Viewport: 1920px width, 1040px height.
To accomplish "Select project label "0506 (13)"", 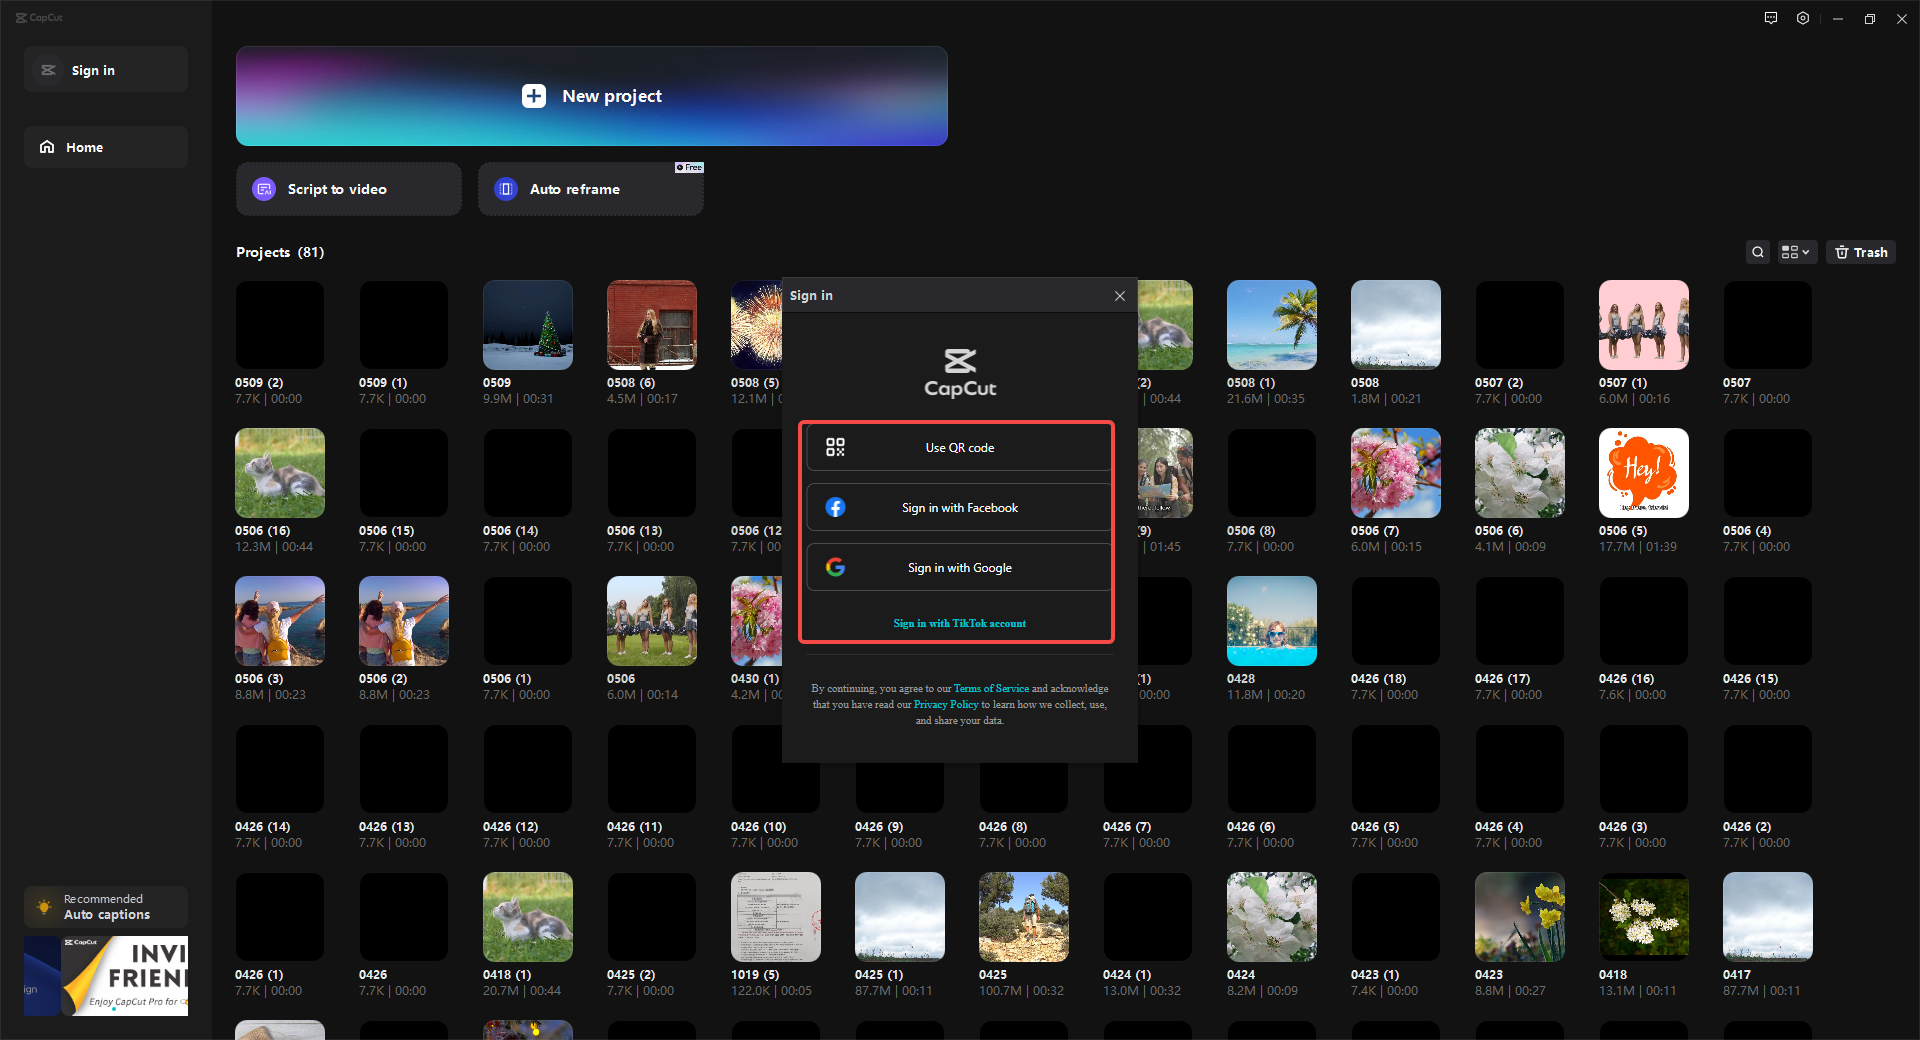I will click(634, 531).
